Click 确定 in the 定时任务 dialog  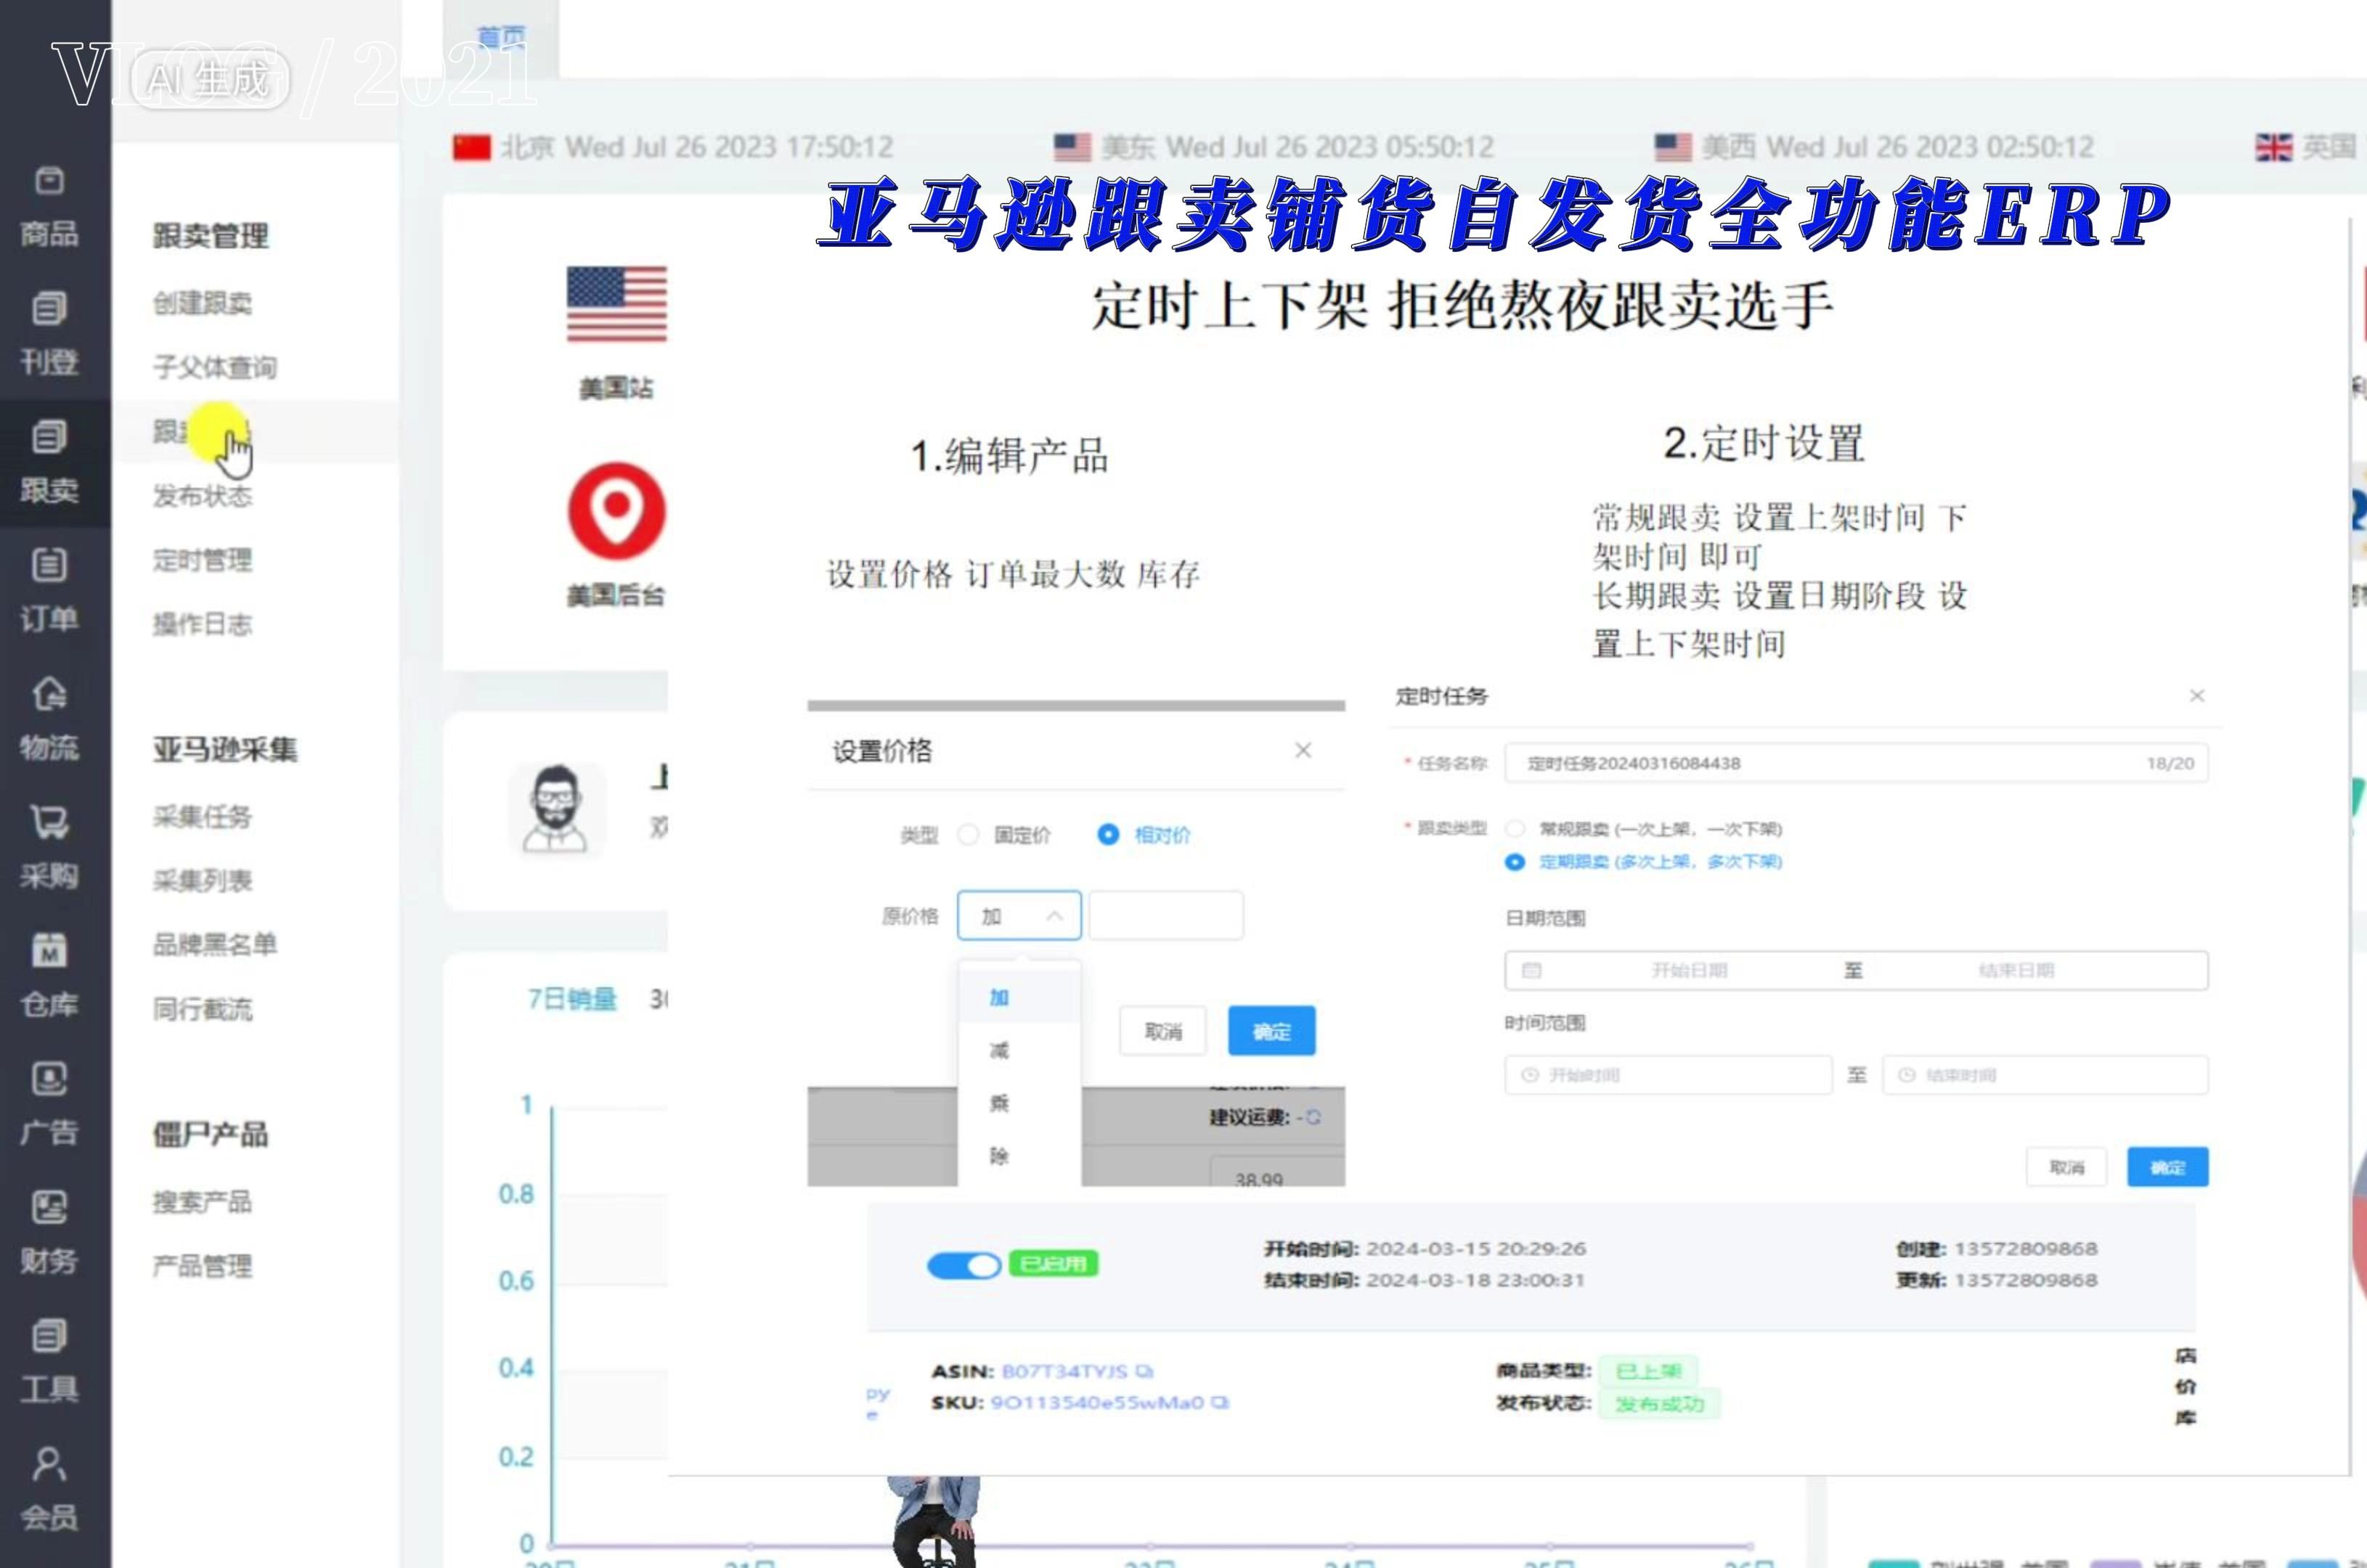pos(2167,1167)
